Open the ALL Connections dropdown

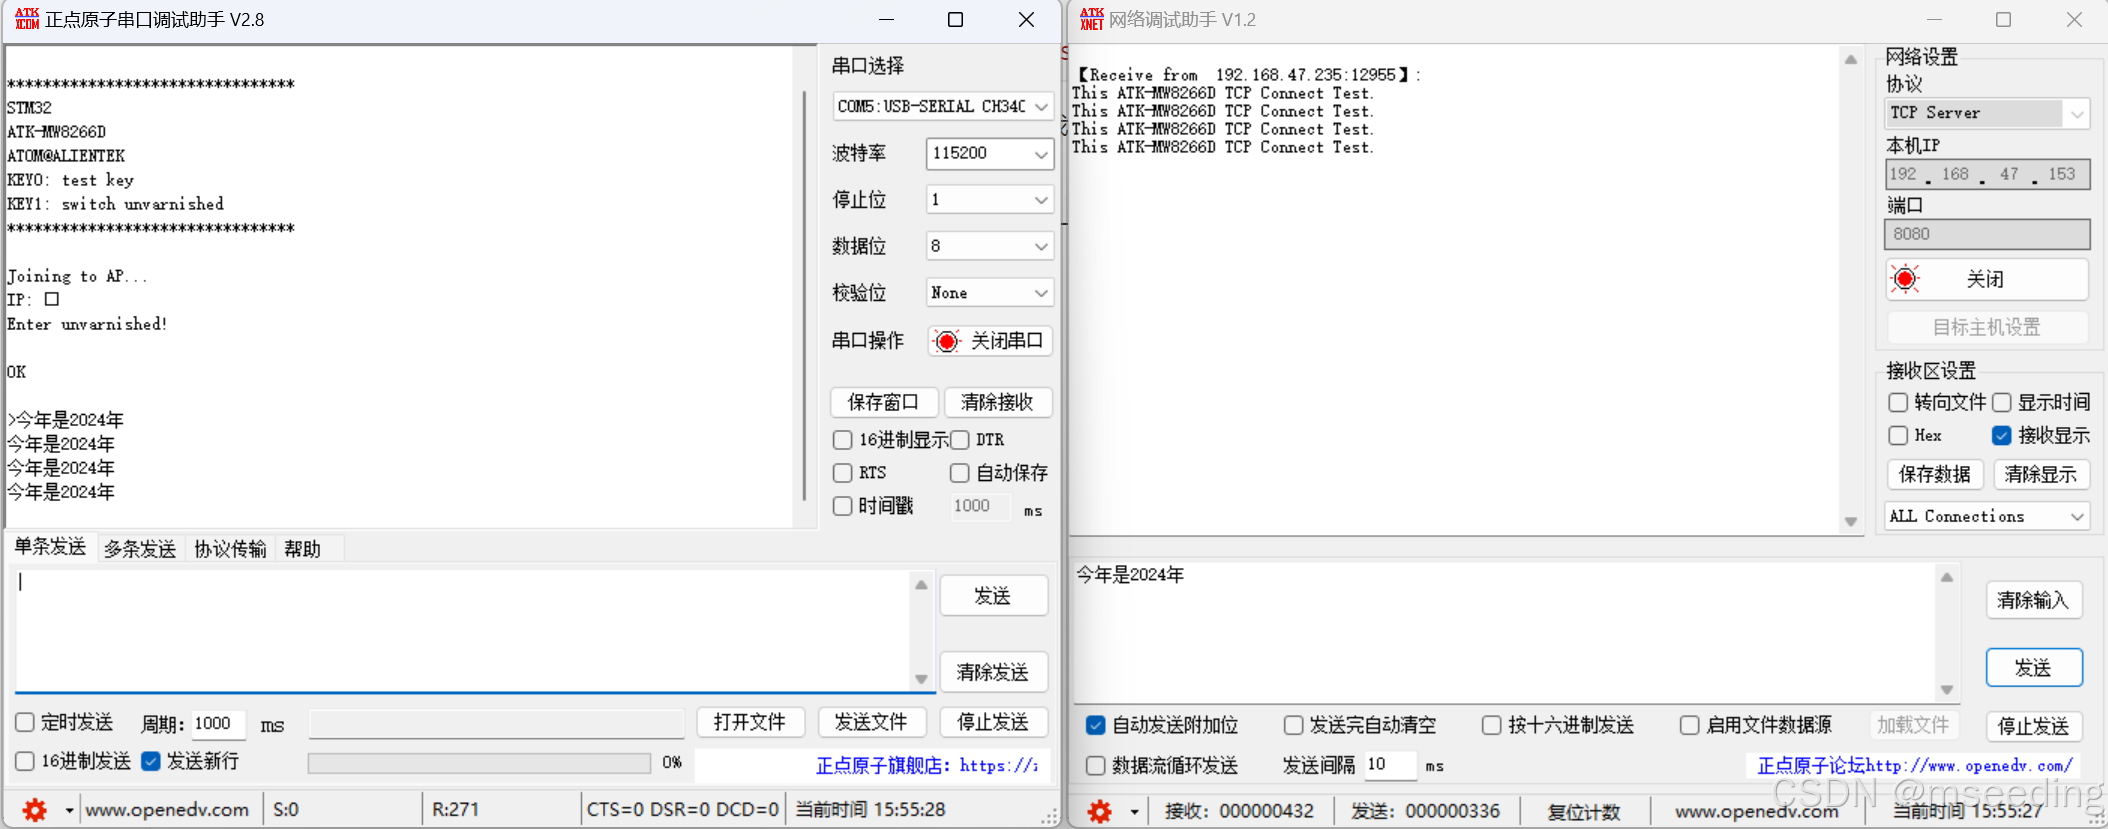coord(1988,516)
